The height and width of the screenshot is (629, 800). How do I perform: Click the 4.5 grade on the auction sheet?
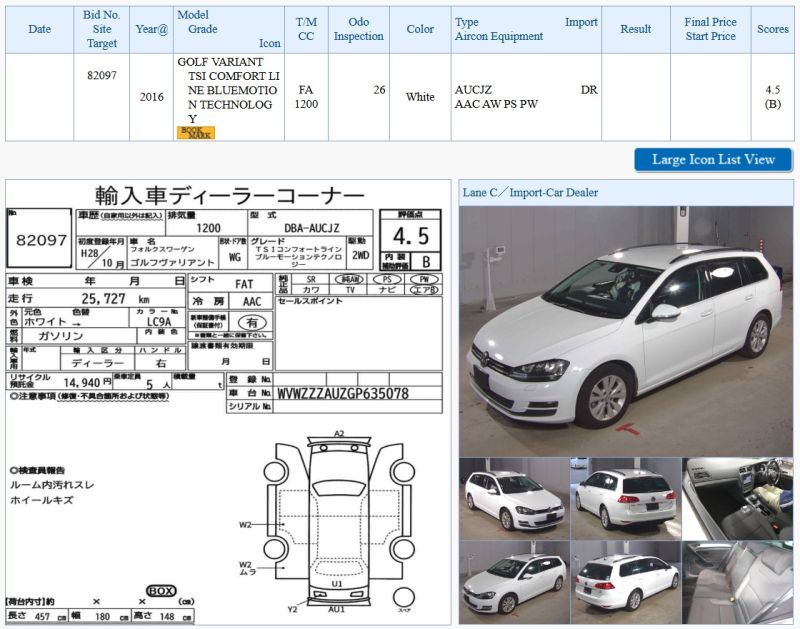pyautogui.click(x=411, y=236)
